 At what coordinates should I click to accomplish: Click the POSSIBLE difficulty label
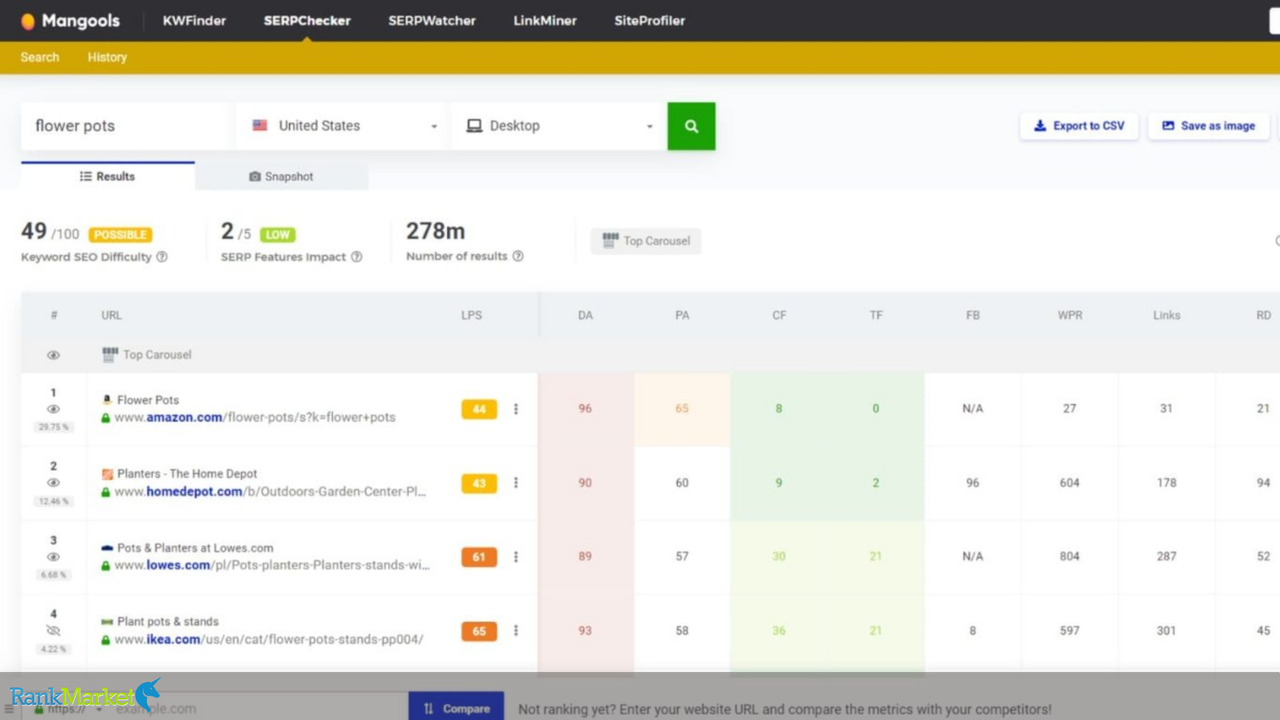point(120,235)
